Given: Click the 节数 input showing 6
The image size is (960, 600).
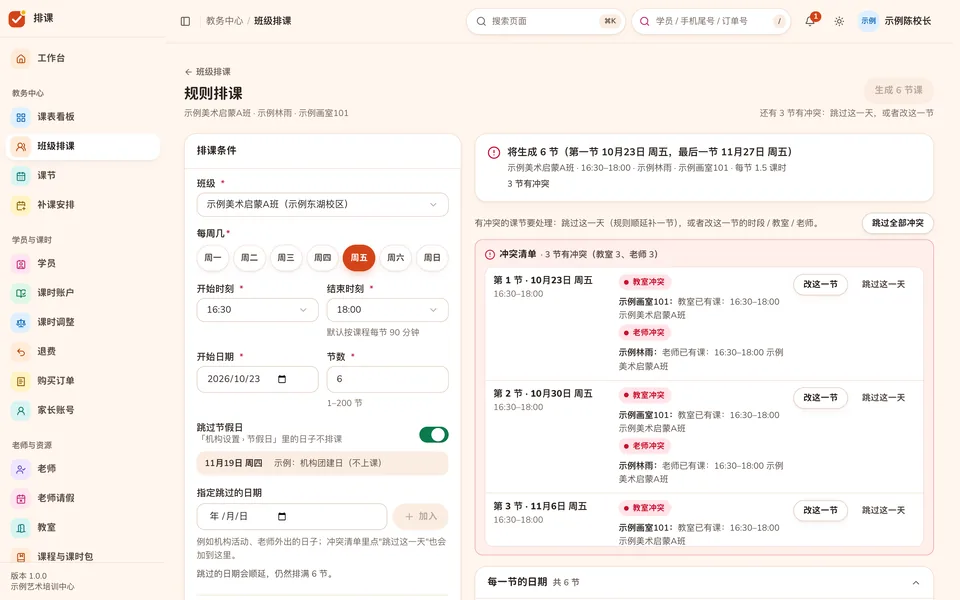Looking at the screenshot, I should tap(388, 379).
